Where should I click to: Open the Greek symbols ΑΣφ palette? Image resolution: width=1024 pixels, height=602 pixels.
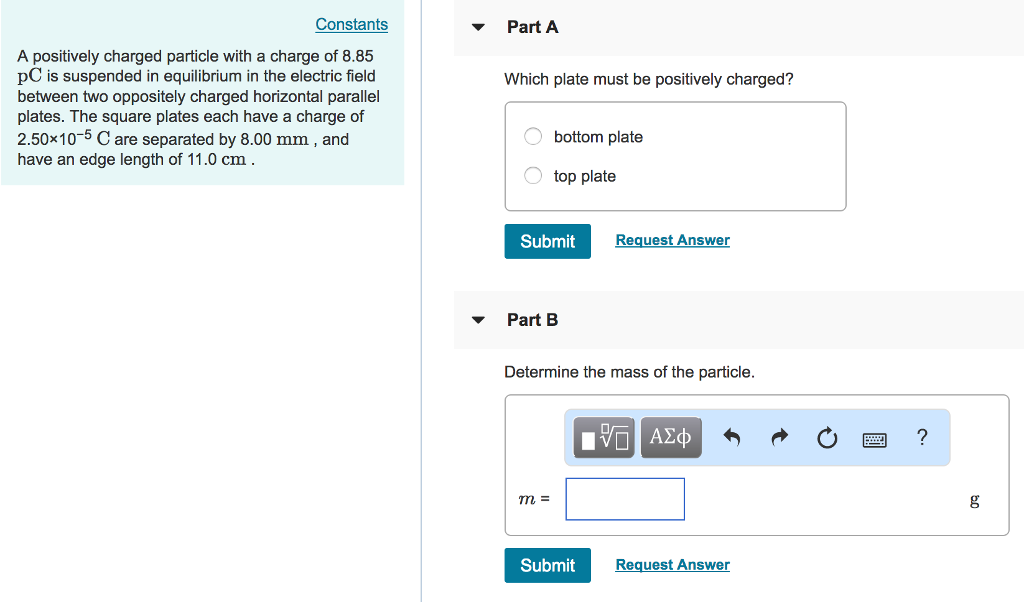[x=670, y=437]
